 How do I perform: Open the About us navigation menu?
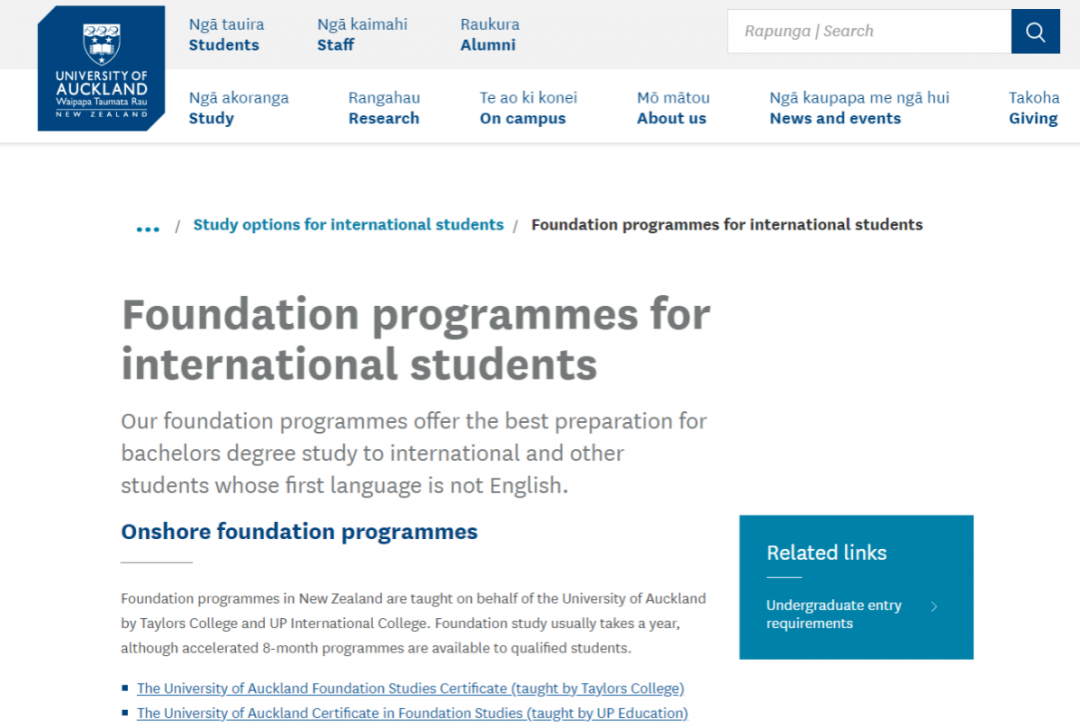click(x=673, y=108)
